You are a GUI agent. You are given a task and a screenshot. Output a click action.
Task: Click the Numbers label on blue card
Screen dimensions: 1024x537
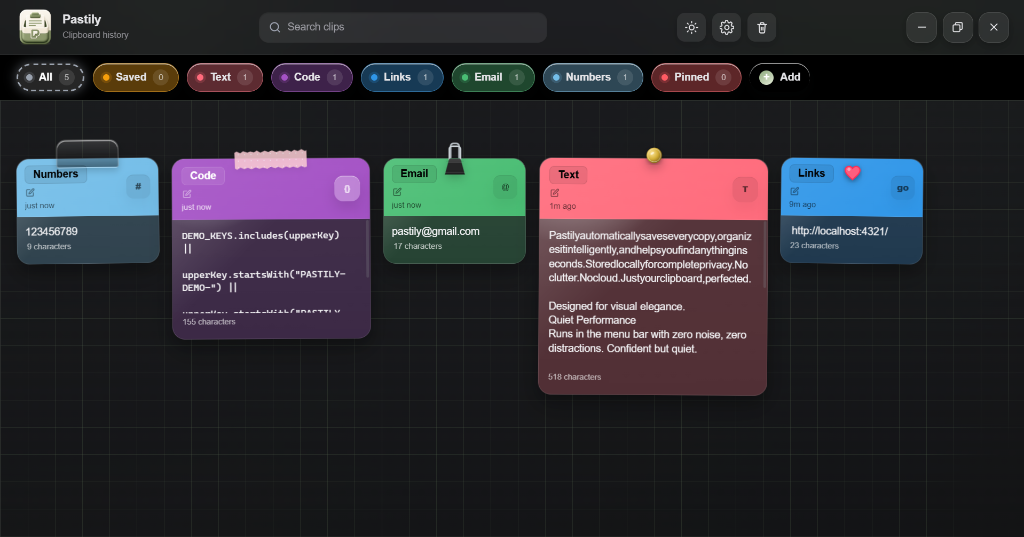coord(56,174)
